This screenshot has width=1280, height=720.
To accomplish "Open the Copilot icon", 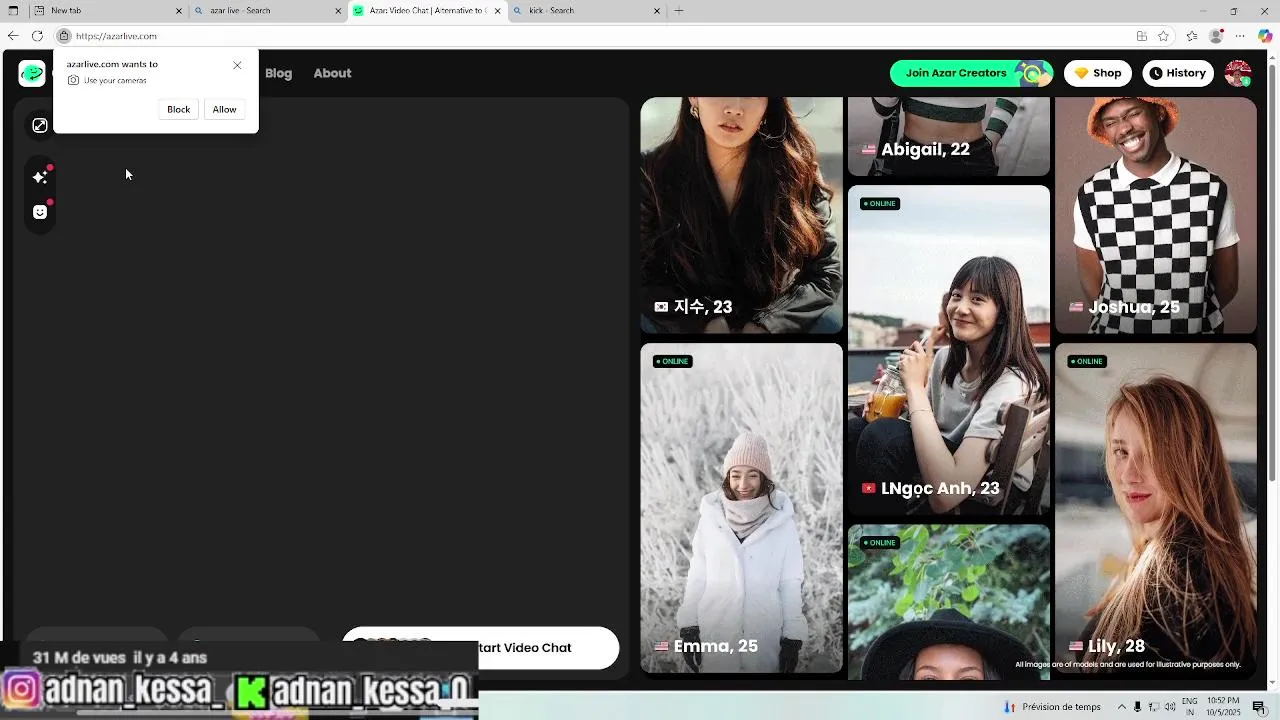I will tap(1265, 36).
